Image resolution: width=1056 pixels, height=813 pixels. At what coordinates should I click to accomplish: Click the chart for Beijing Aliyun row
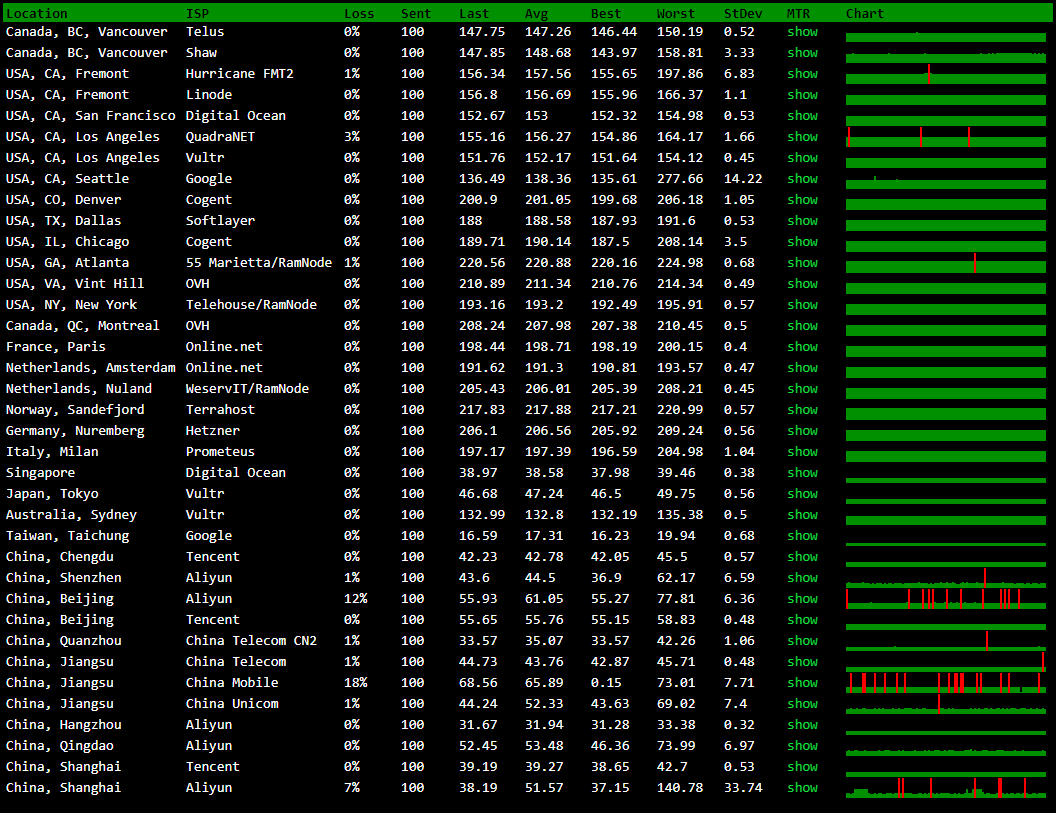[x=945, y=599]
